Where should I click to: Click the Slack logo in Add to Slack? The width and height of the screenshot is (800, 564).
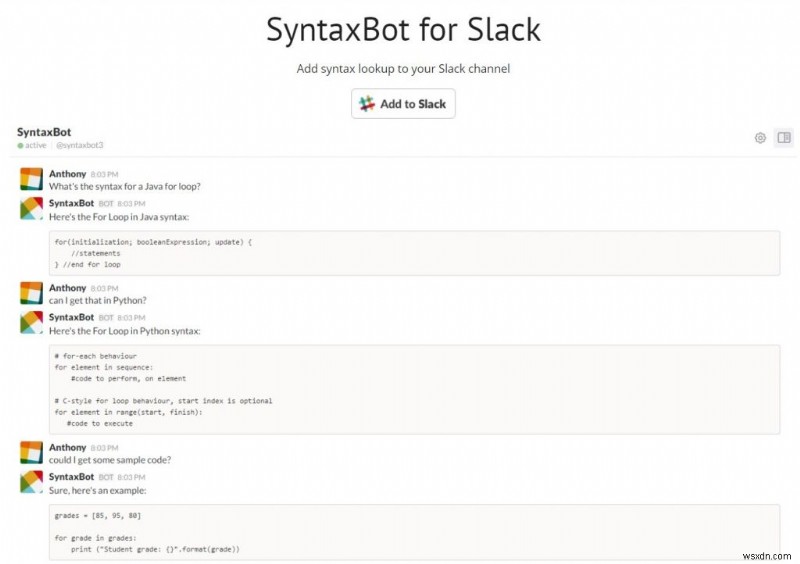pyautogui.click(x=367, y=104)
